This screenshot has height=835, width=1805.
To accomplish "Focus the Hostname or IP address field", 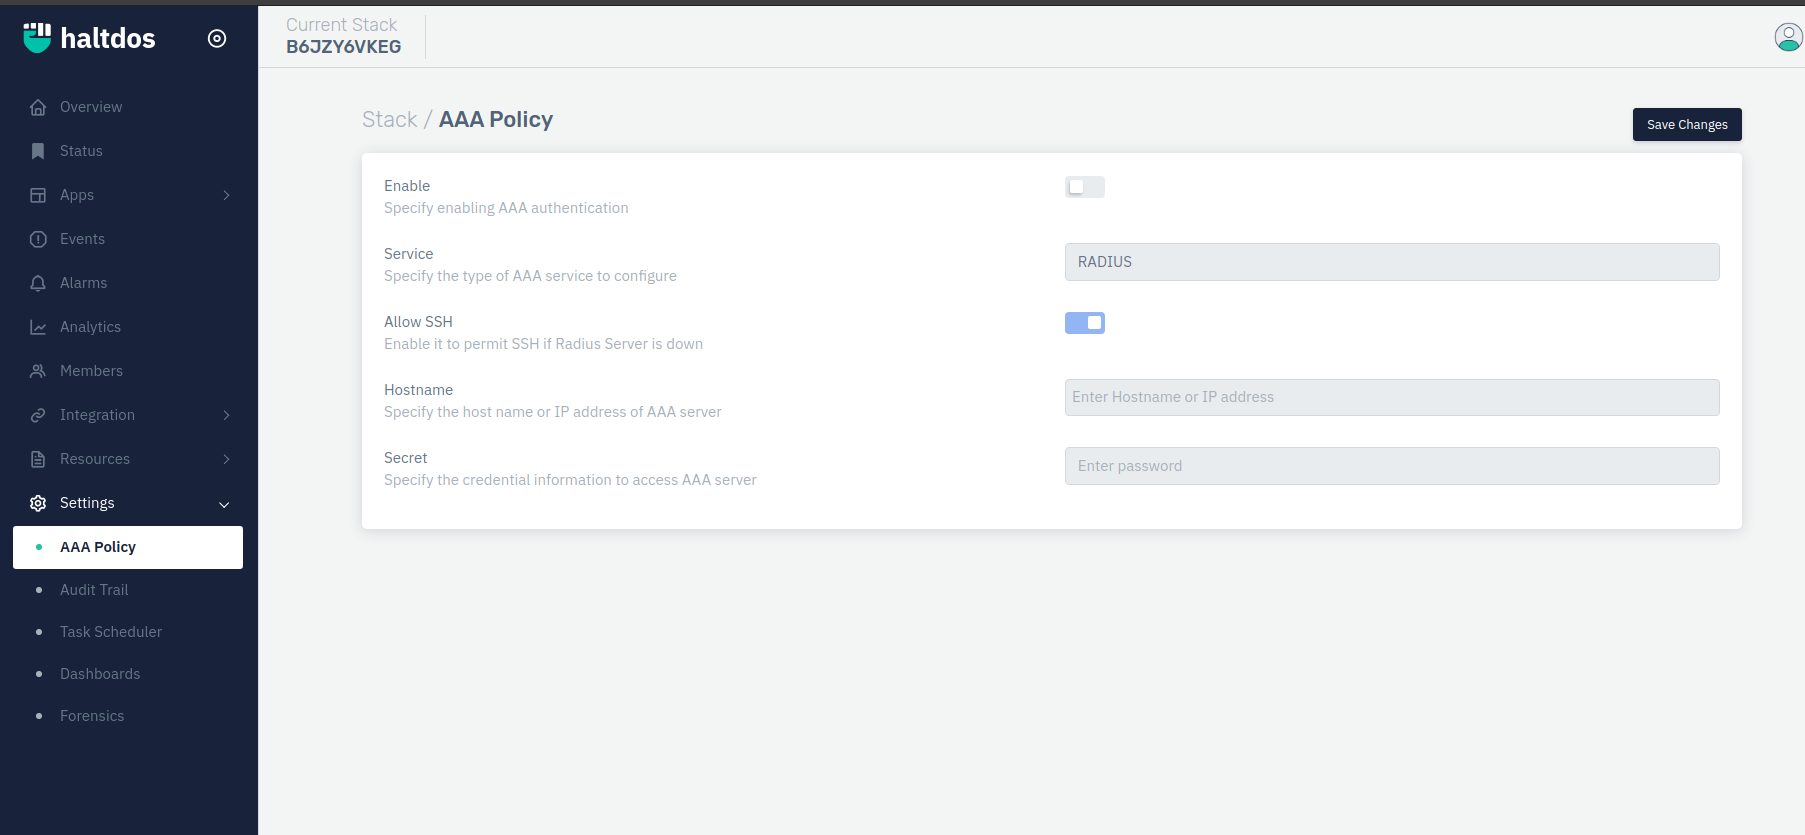I will point(1391,397).
